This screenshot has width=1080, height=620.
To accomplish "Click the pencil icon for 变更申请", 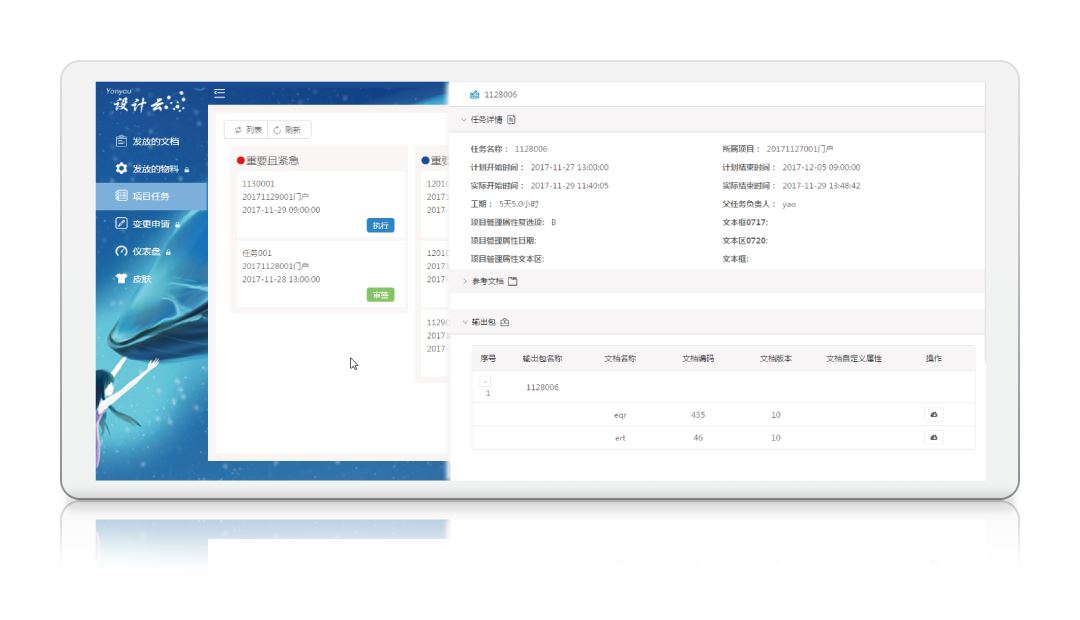I will click(x=122, y=224).
